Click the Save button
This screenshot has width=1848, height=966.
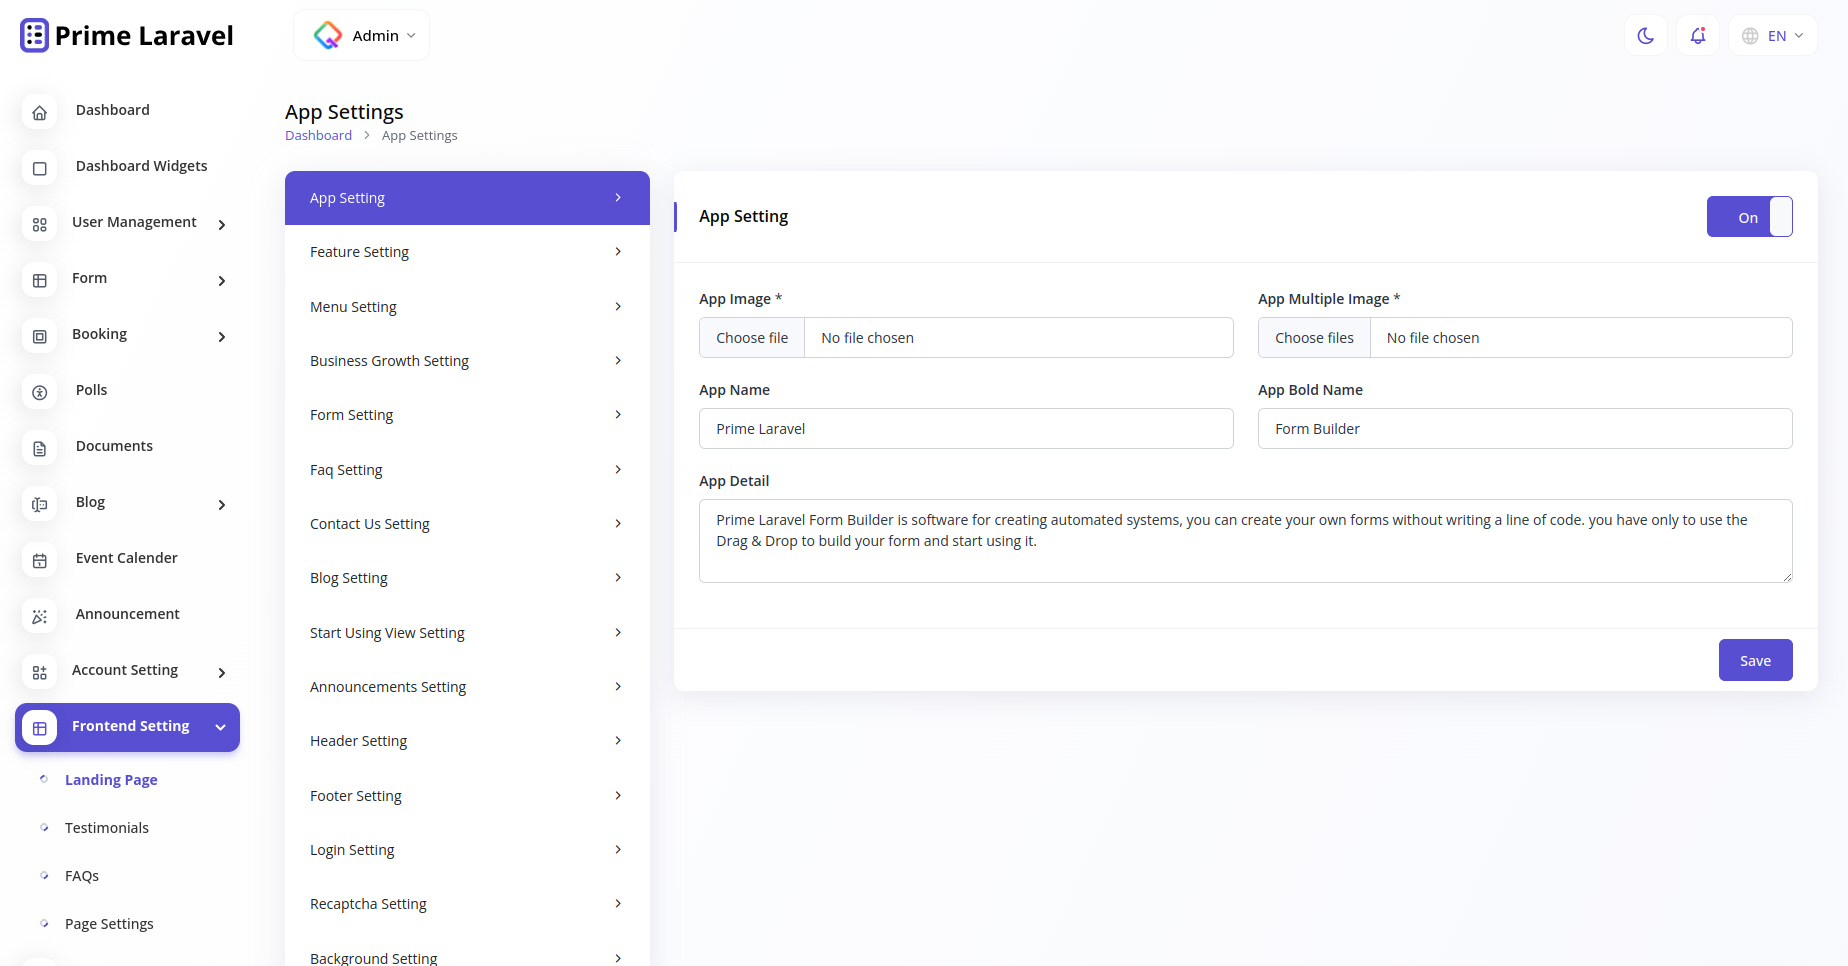click(x=1755, y=660)
